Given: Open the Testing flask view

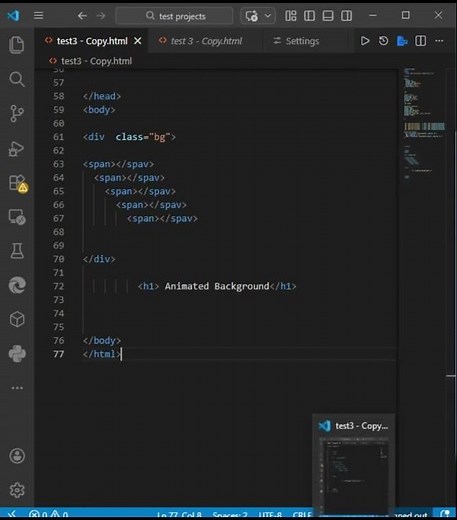Looking at the screenshot, I should 17,251.
